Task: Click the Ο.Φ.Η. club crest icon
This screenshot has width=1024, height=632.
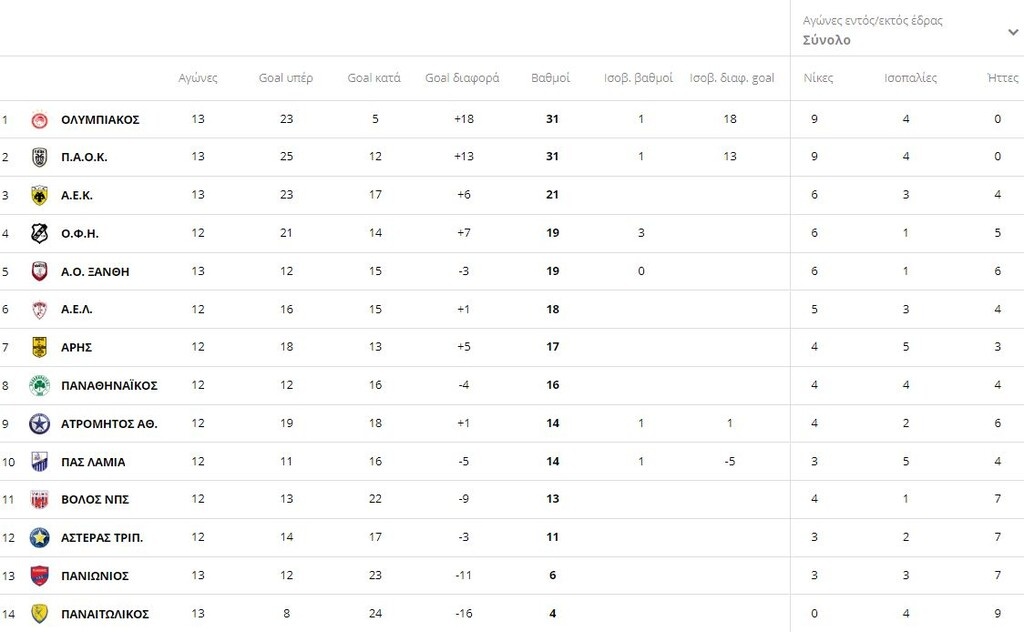Action: (39, 233)
